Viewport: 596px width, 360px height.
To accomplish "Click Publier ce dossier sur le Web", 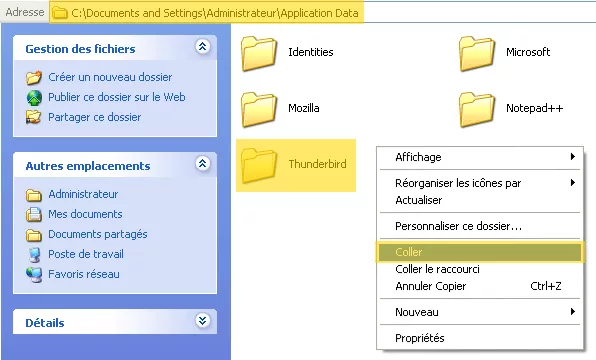I will pyautogui.click(x=117, y=97).
